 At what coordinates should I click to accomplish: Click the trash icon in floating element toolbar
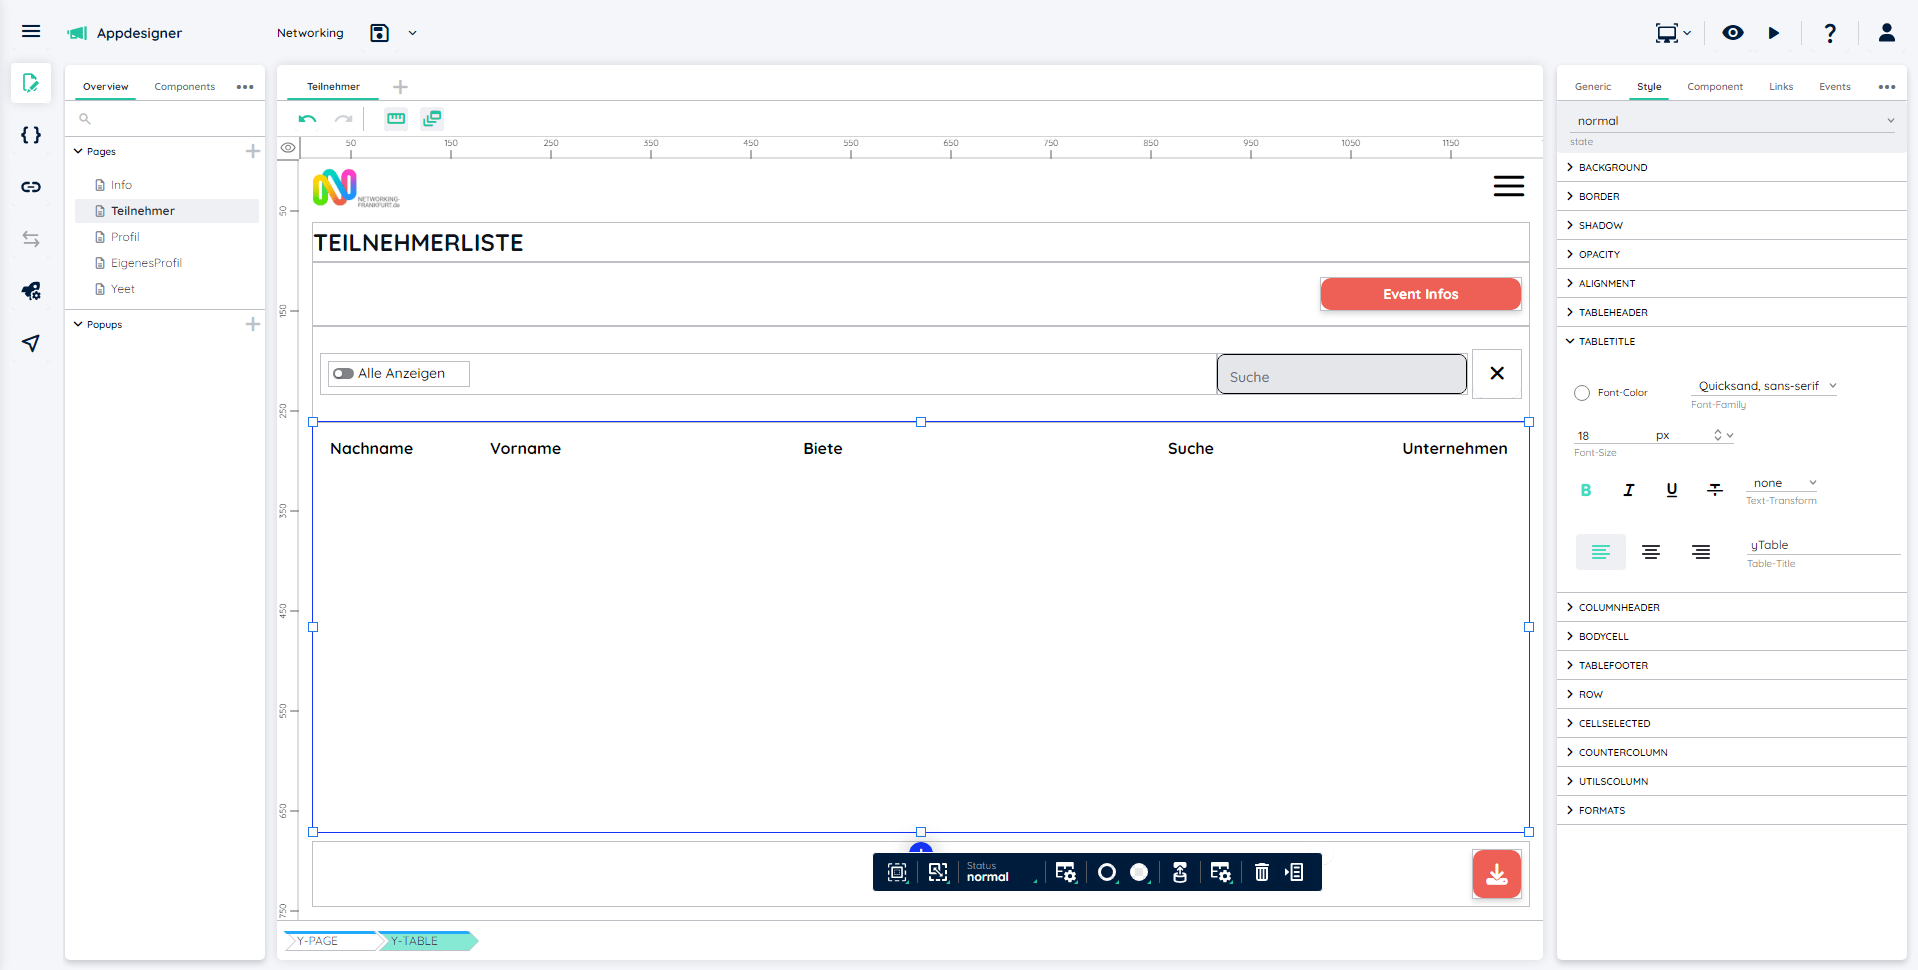click(1260, 872)
